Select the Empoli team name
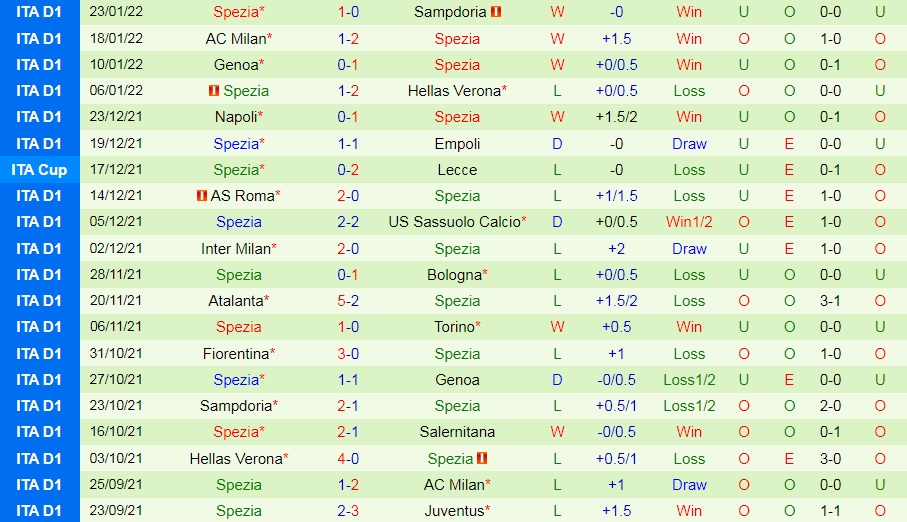Screen dimensions: 907x522 [x=457, y=144]
